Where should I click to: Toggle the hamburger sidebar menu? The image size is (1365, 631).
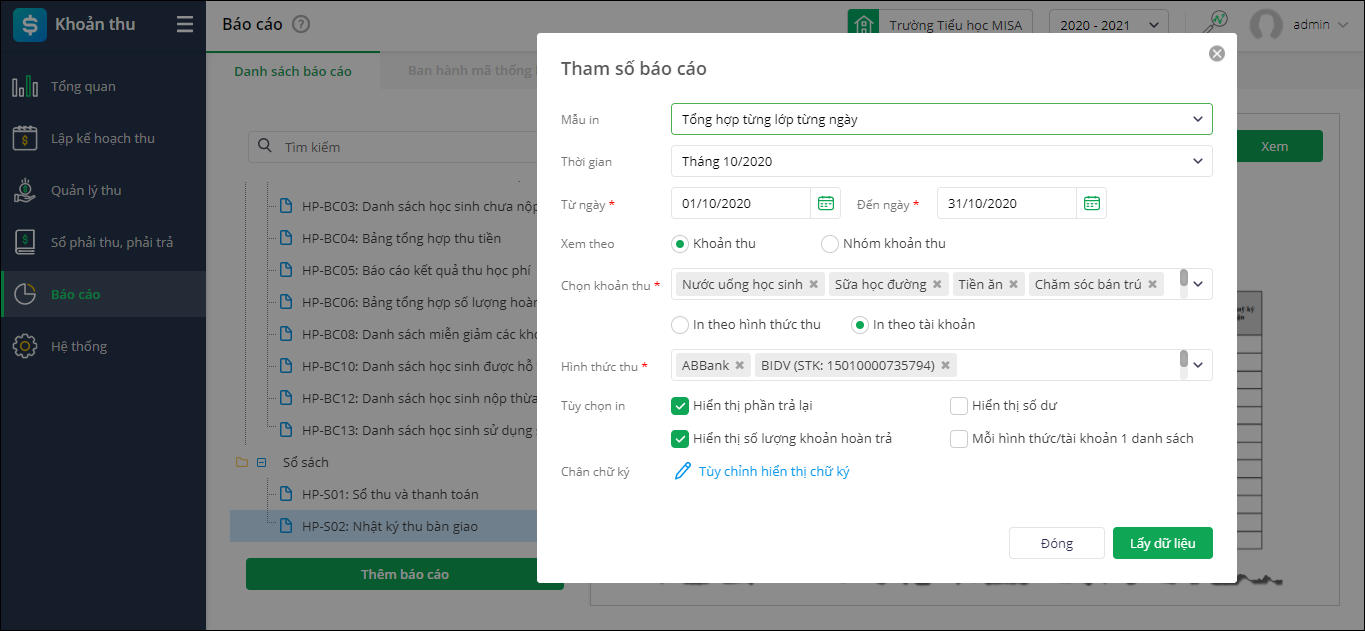(185, 25)
